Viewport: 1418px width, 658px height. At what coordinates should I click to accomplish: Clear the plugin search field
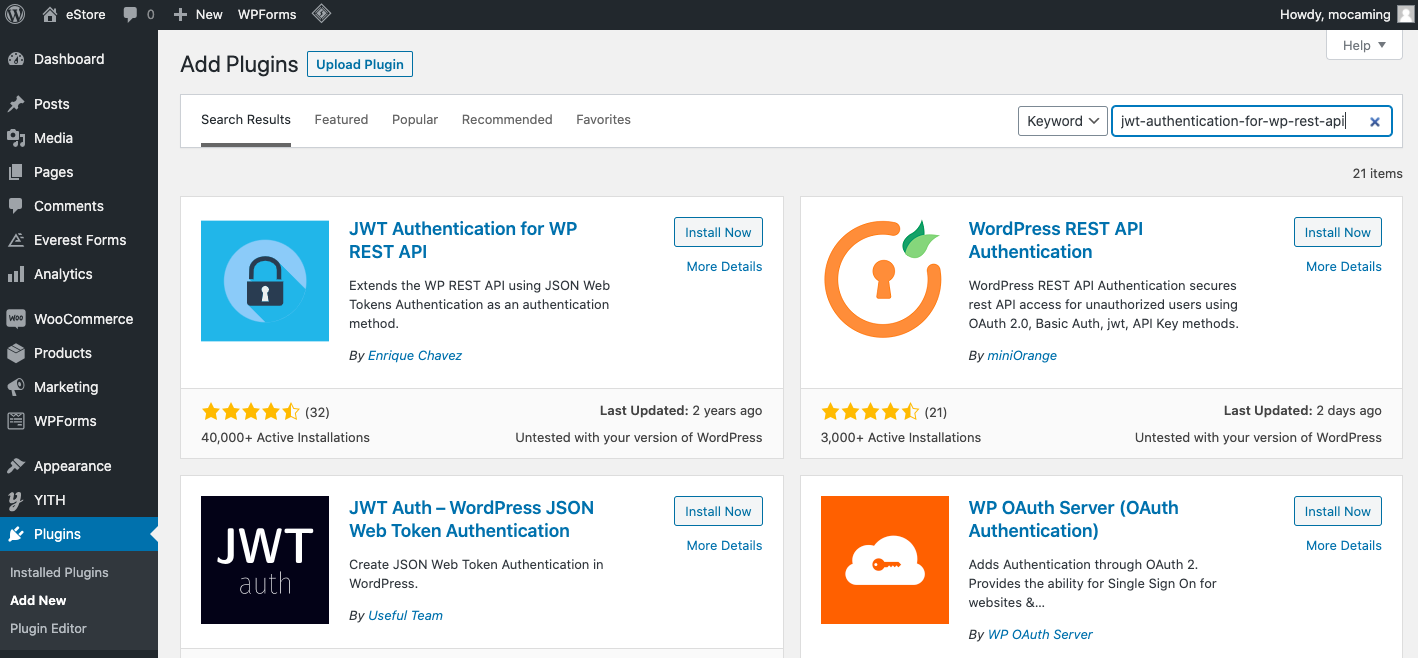tap(1374, 122)
